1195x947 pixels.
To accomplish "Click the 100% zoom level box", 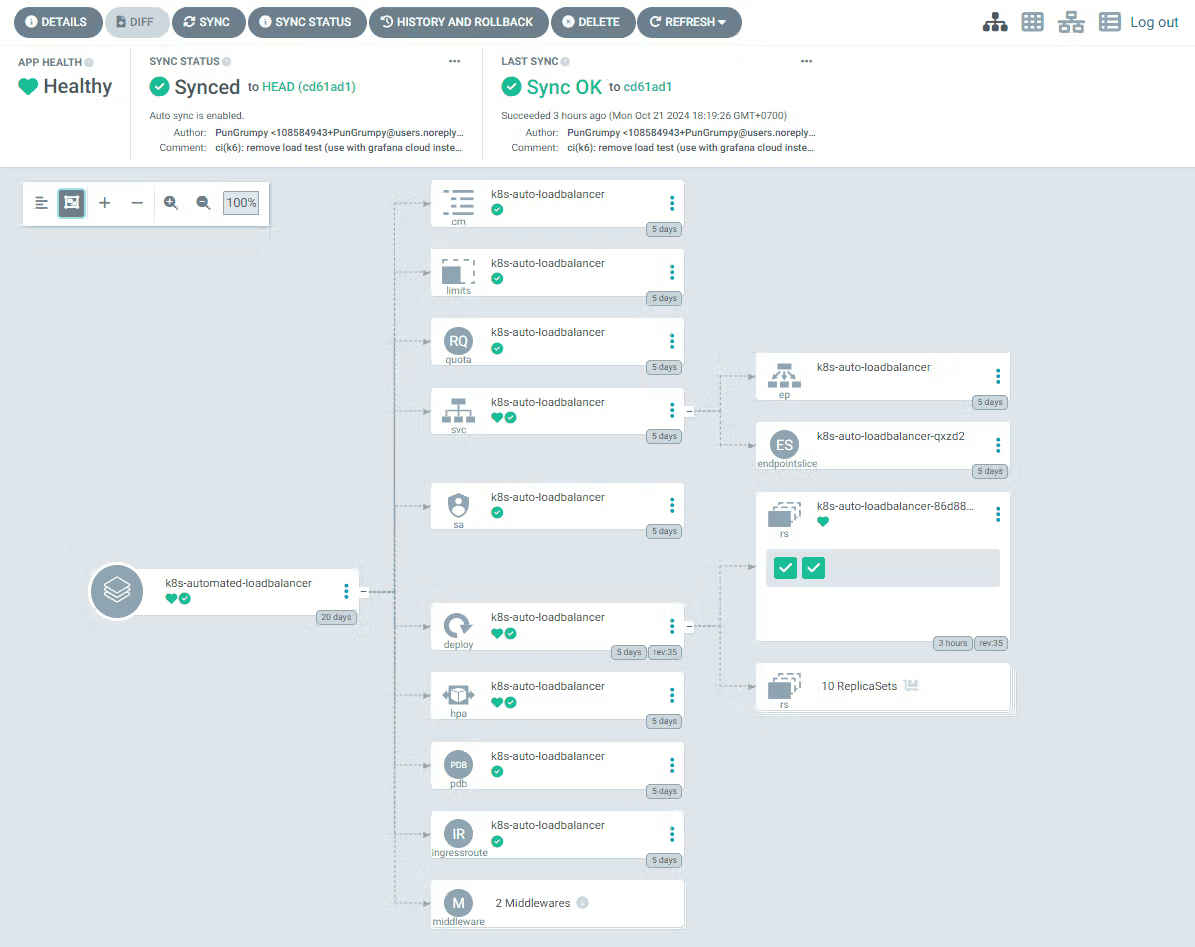I will pyautogui.click(x=241, y=203).
